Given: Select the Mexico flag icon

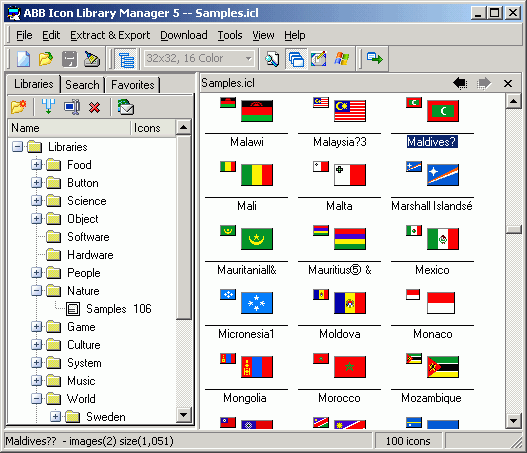Looking at the screenshot, I should (x=443, y=239).
